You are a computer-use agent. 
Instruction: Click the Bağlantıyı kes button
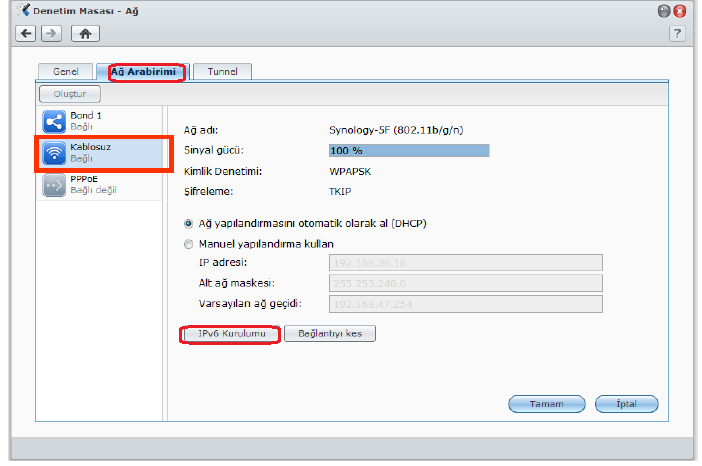pyautogui.click(x=330, y=334)
